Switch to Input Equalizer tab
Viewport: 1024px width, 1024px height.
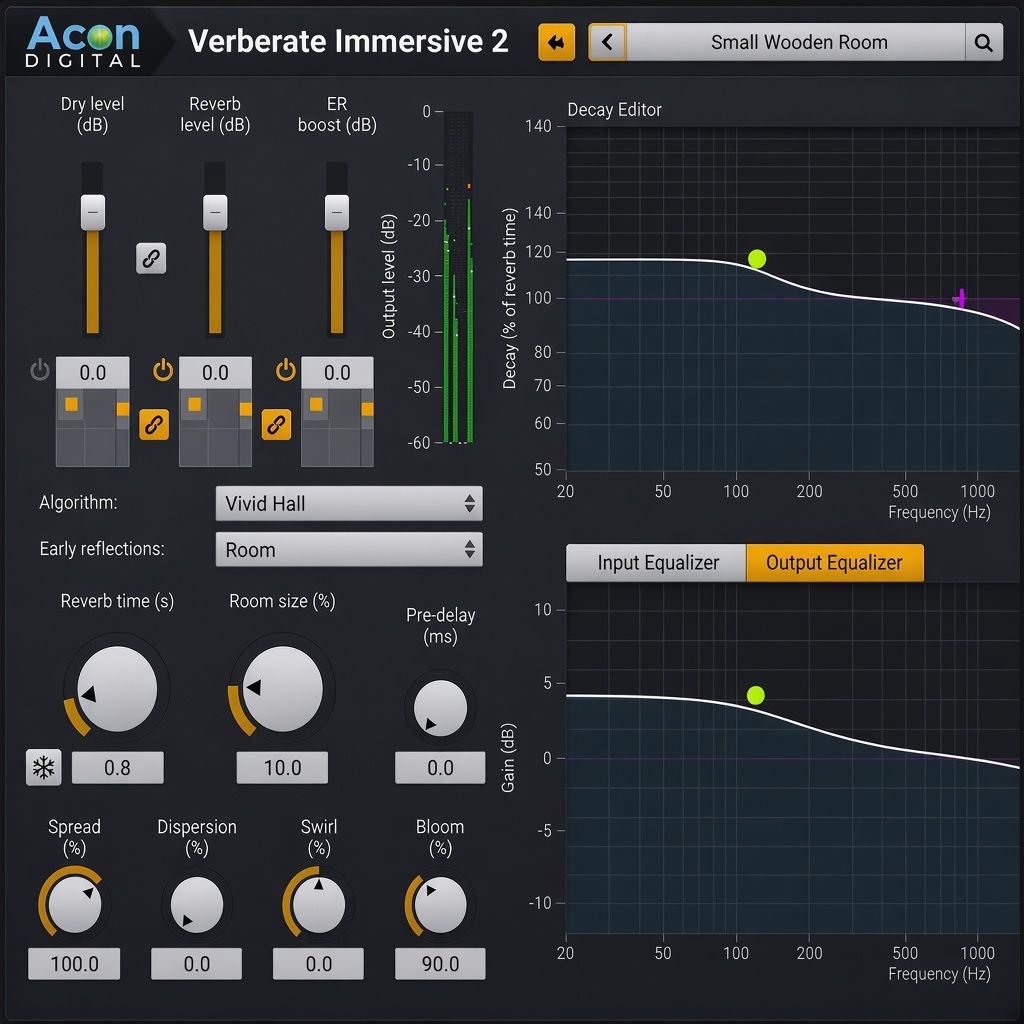656,563
